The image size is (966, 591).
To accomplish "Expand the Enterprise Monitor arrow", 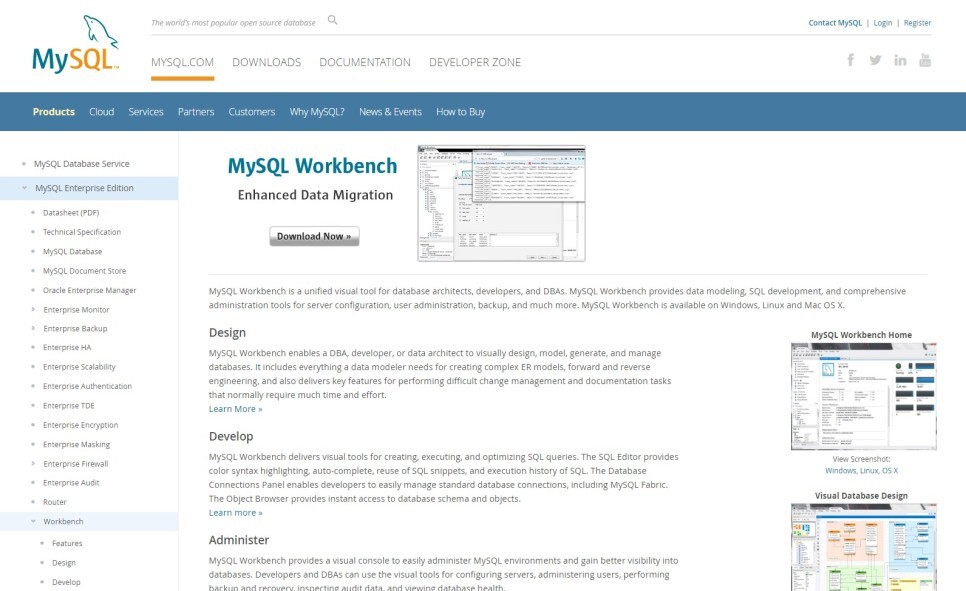I will 33,309.
